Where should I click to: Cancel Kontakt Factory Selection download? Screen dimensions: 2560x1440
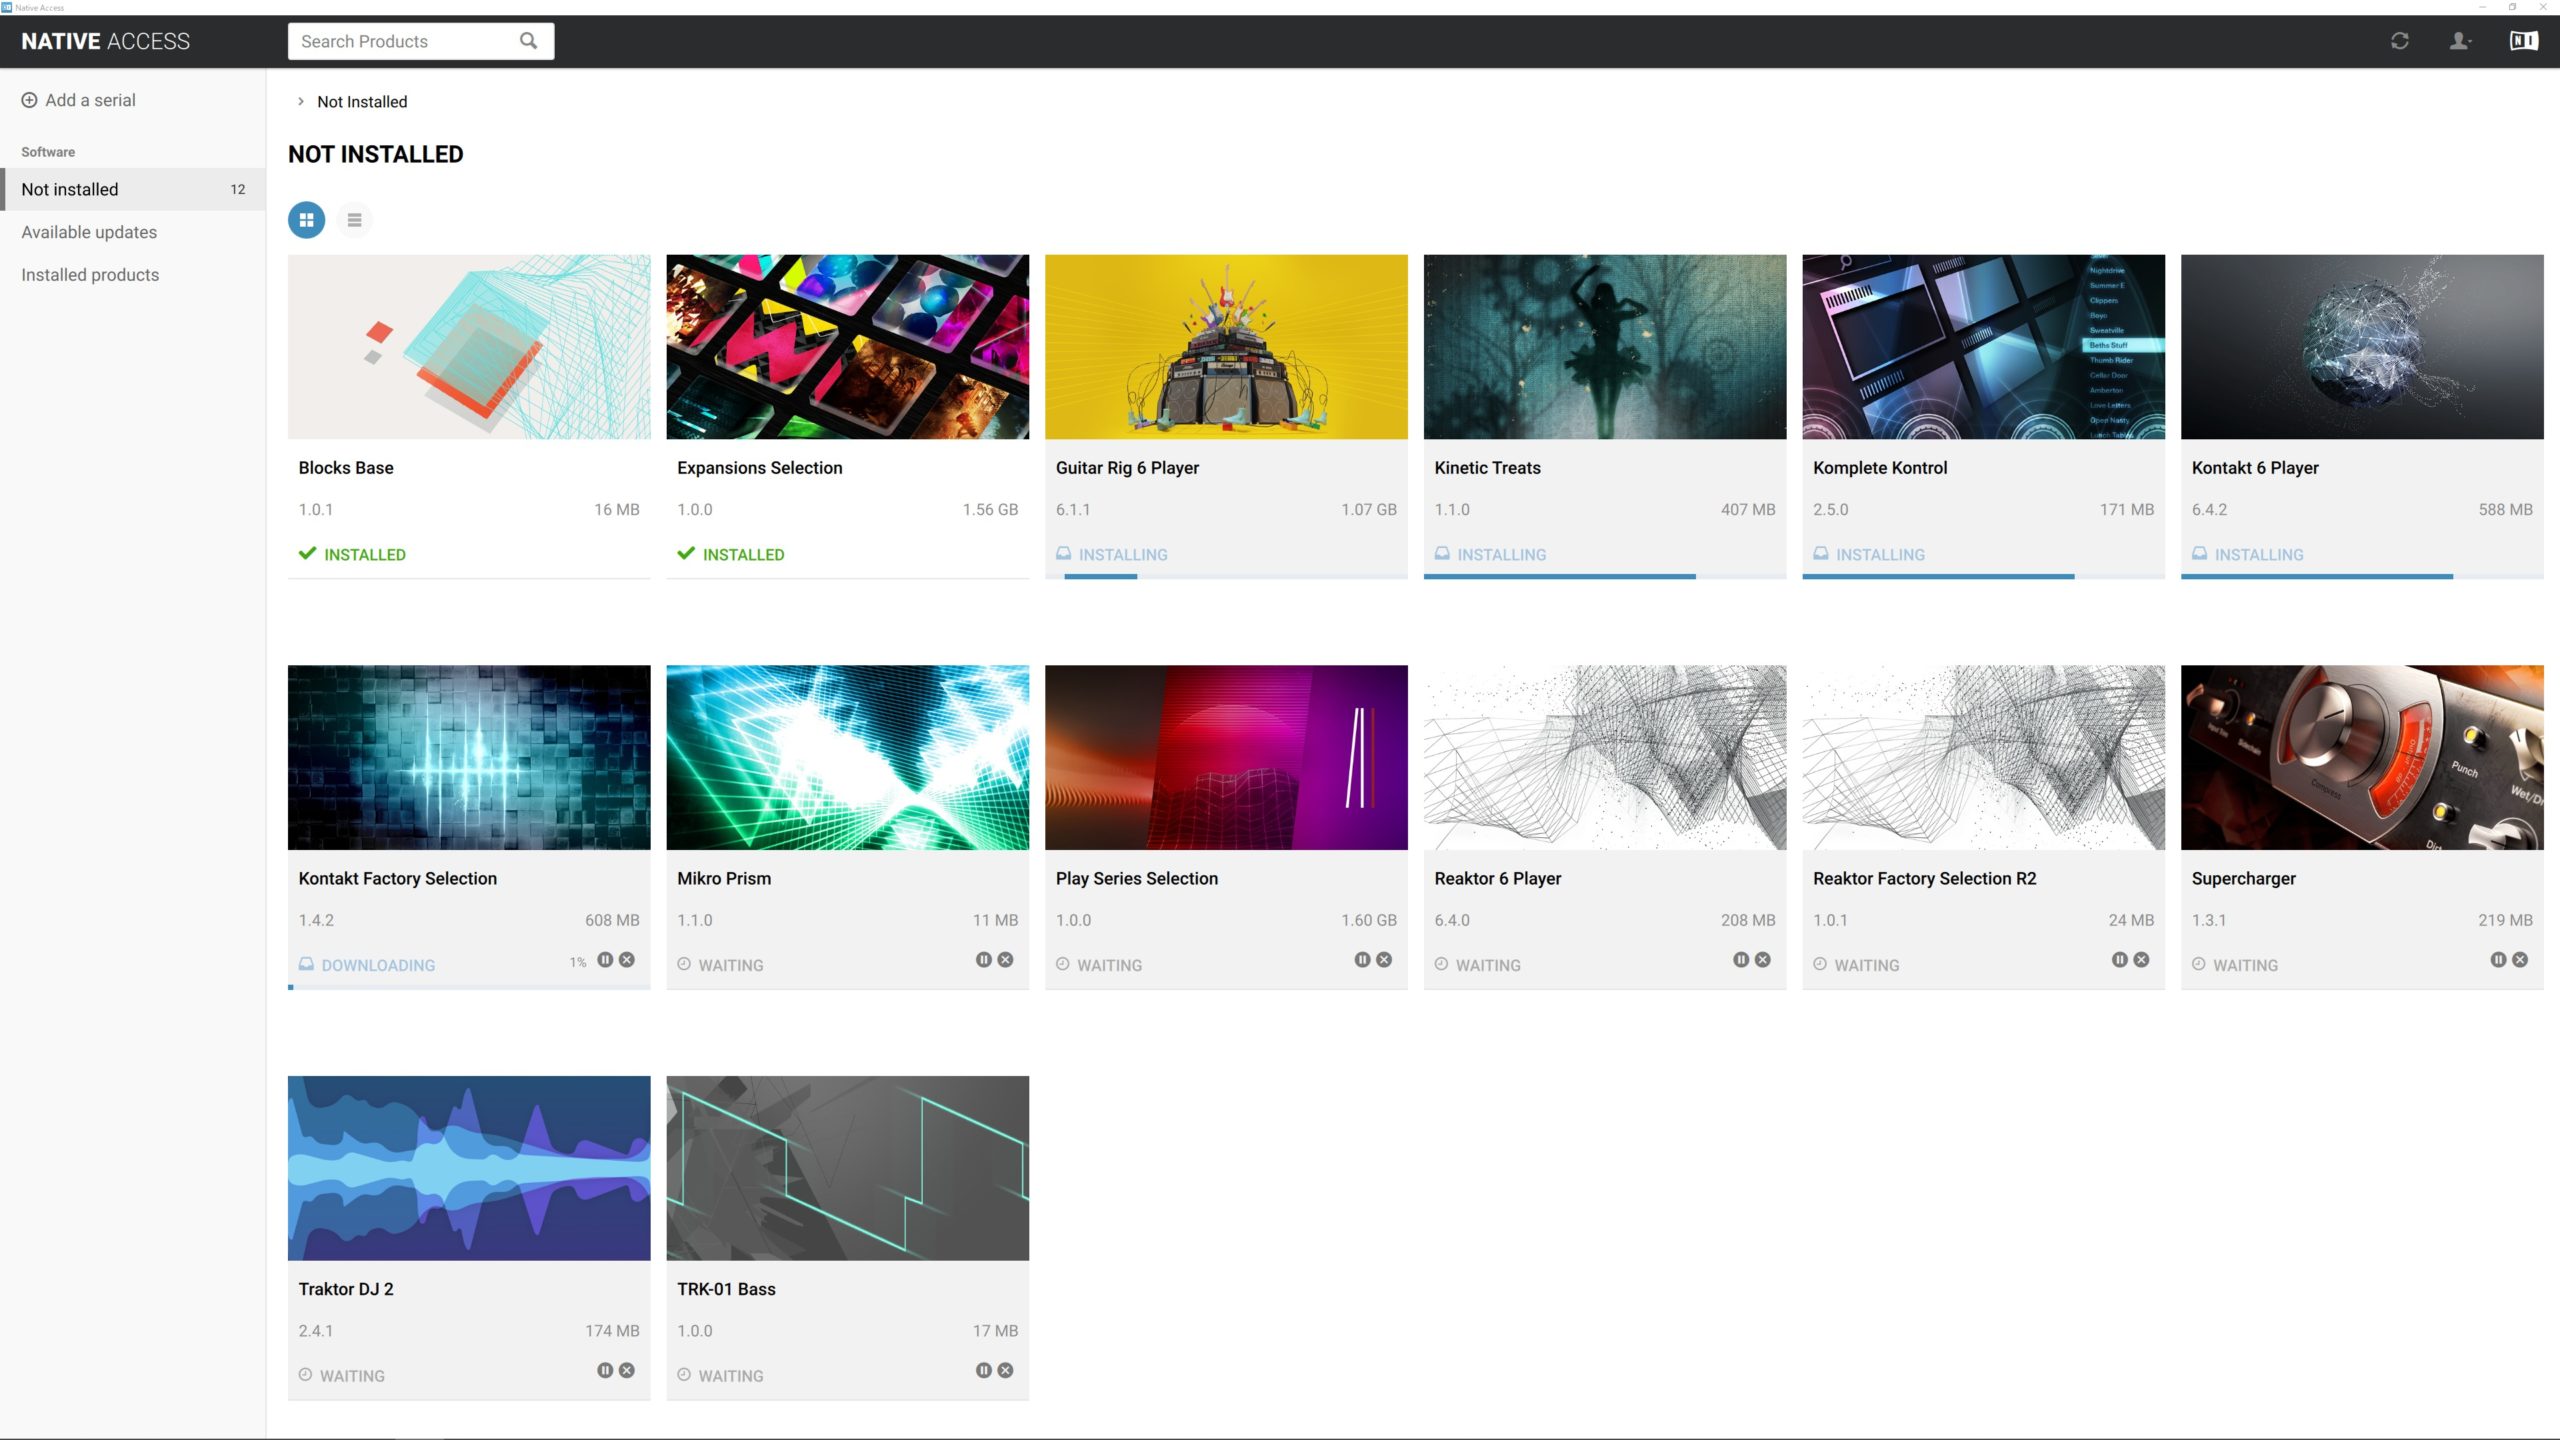tap(627, 960)
